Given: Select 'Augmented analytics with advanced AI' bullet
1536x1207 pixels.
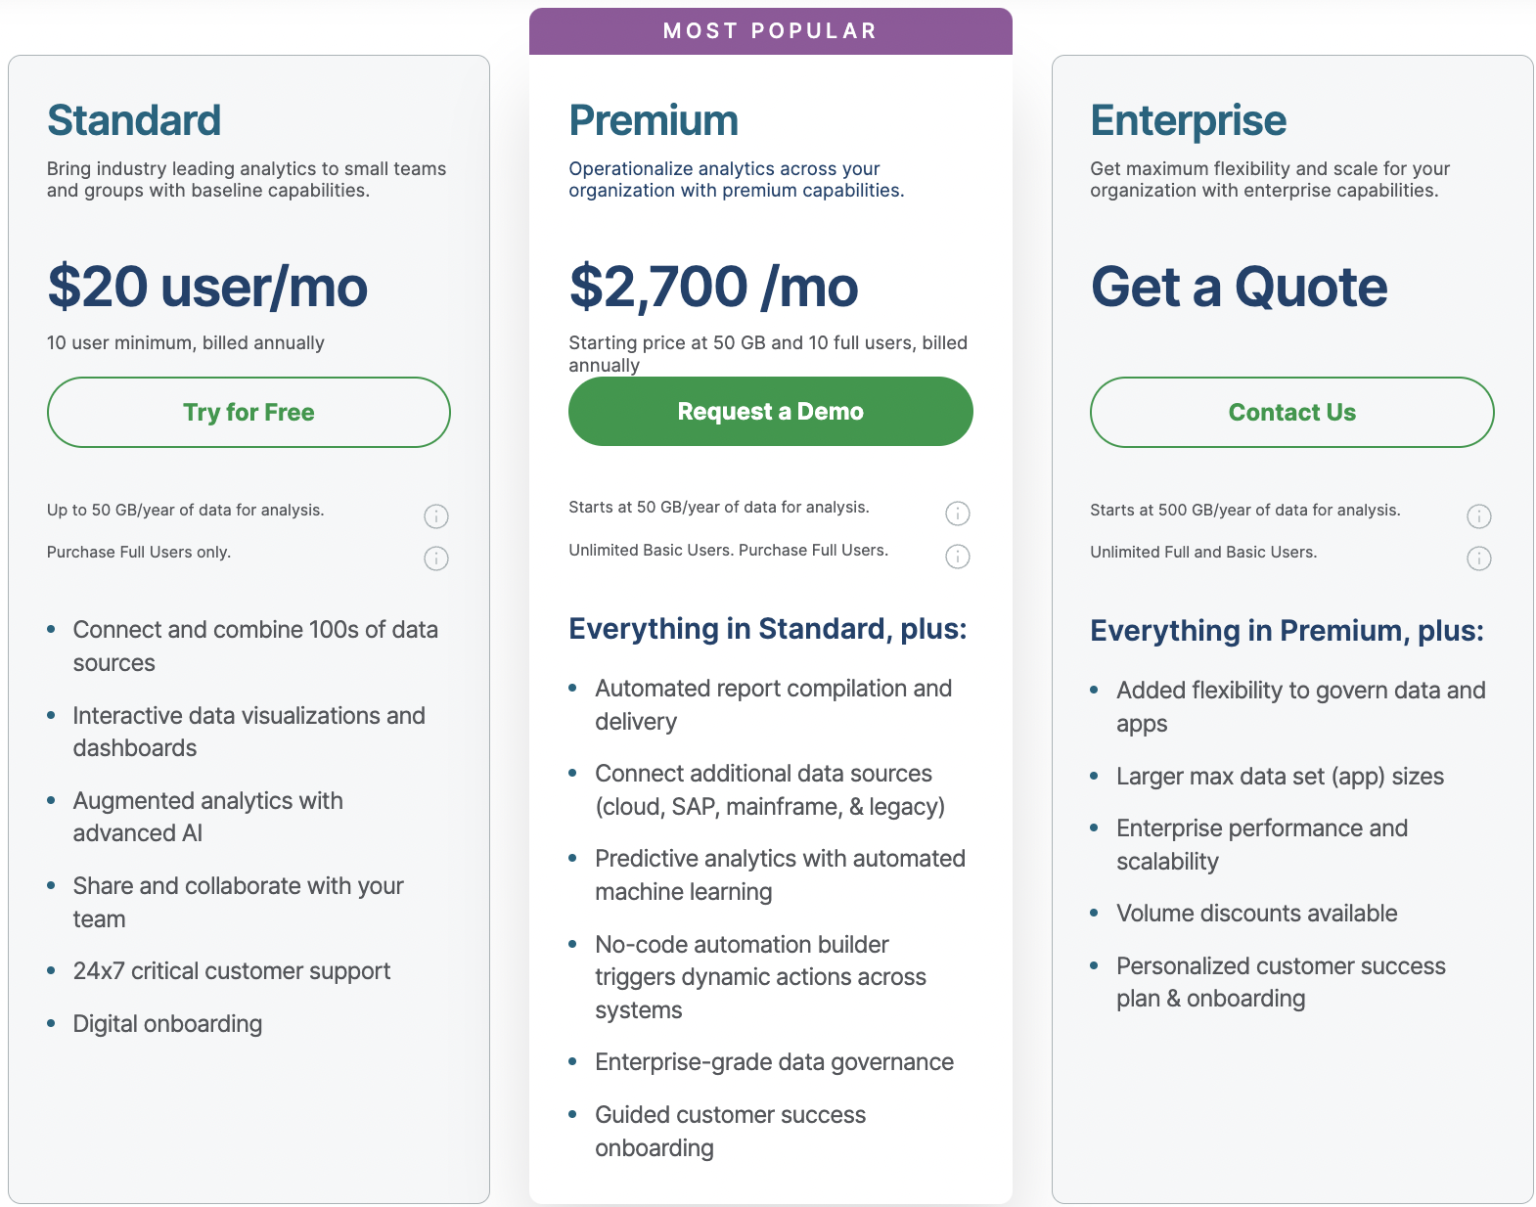Looking at the screenshot, I should coord(207,816).
